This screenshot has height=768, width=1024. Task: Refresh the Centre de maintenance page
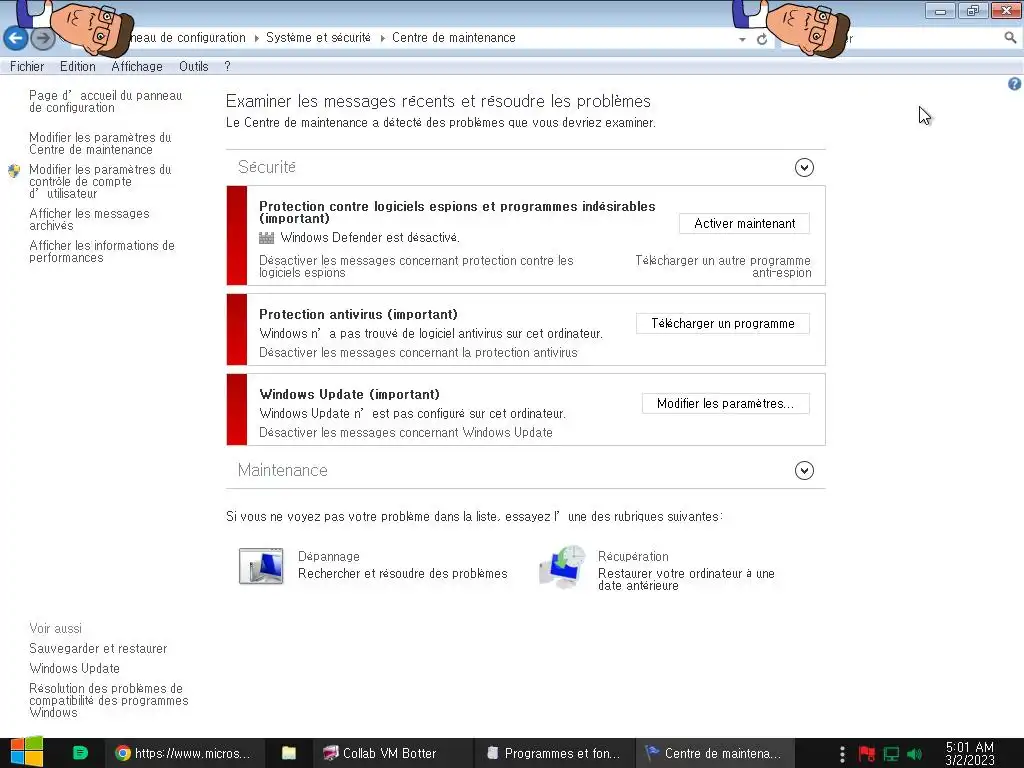tap(761, 39)
